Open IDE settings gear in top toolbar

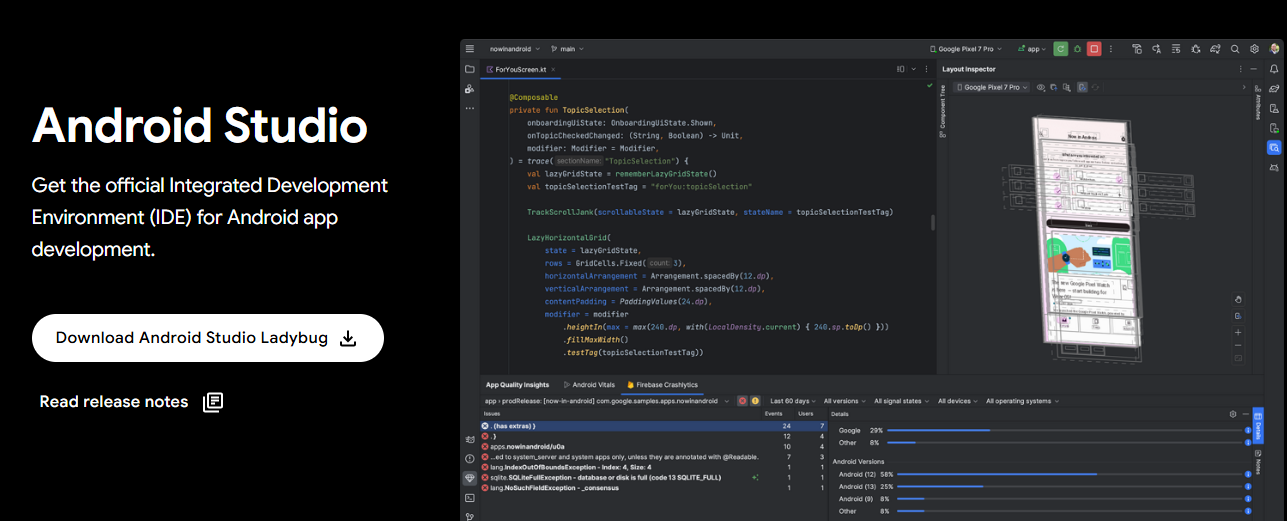coord(1254,48)
